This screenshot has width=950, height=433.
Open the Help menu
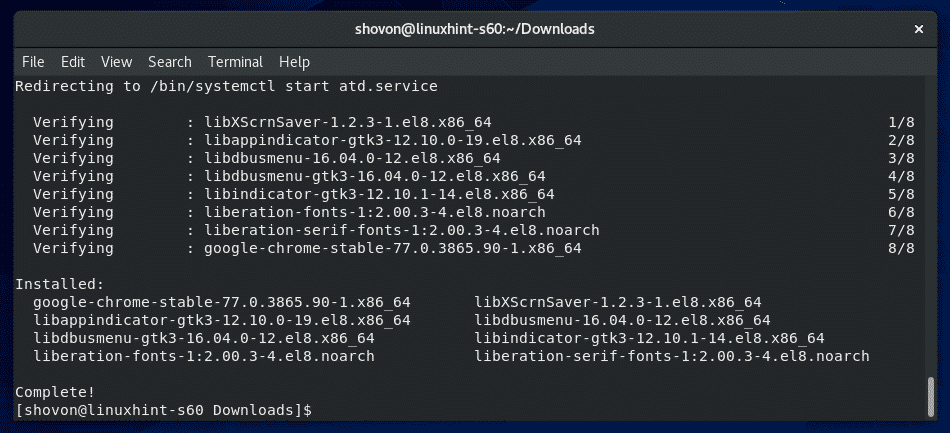295,62
